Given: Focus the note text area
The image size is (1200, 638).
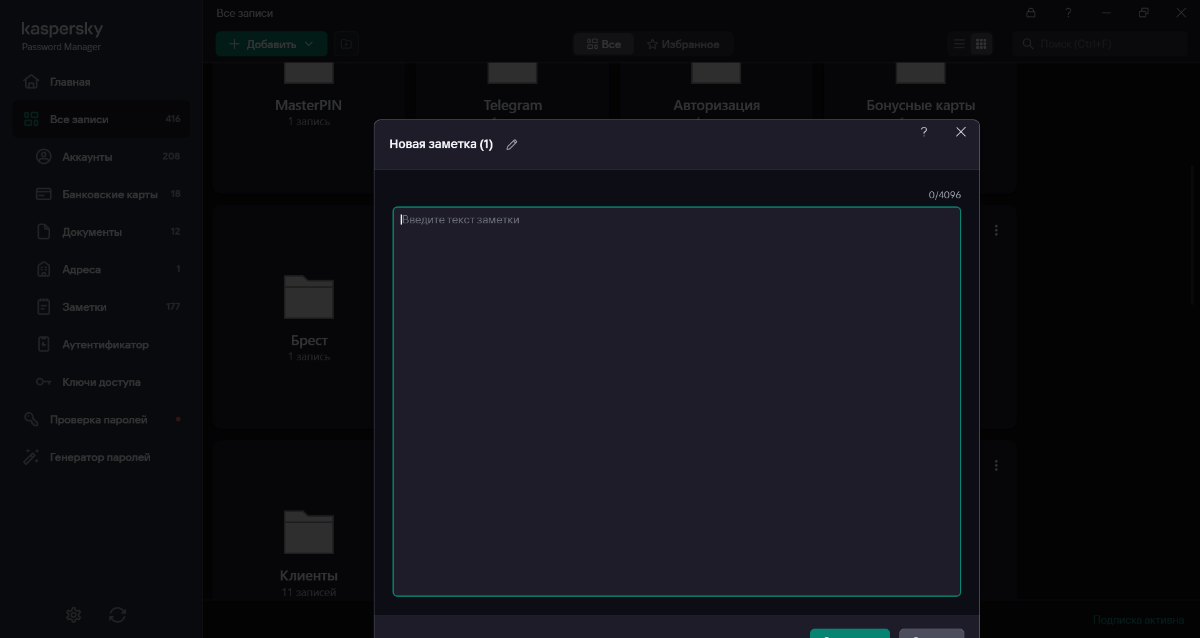Looking at the screenshot, I should point(677,401).
